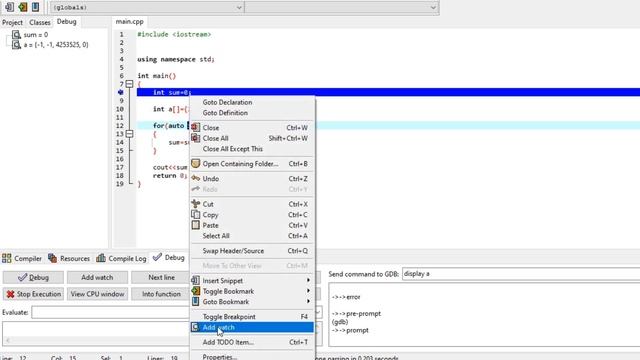This screenshot has height=360, width=640.
Task: Click the Toggle Bookmark icon in the context menu
Action: (196, 291)
